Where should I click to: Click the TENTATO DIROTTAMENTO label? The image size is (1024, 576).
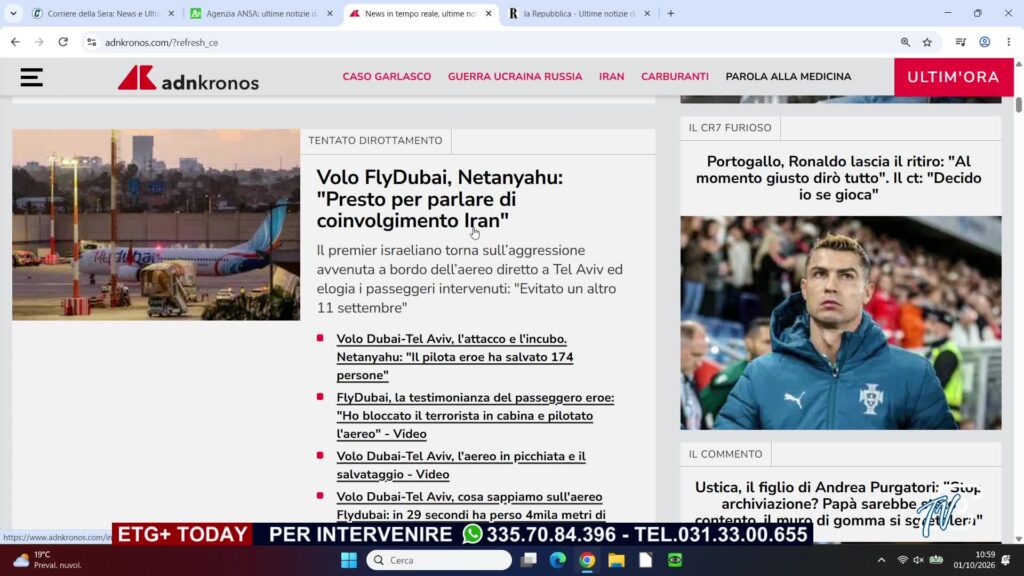tap(375, 140)
